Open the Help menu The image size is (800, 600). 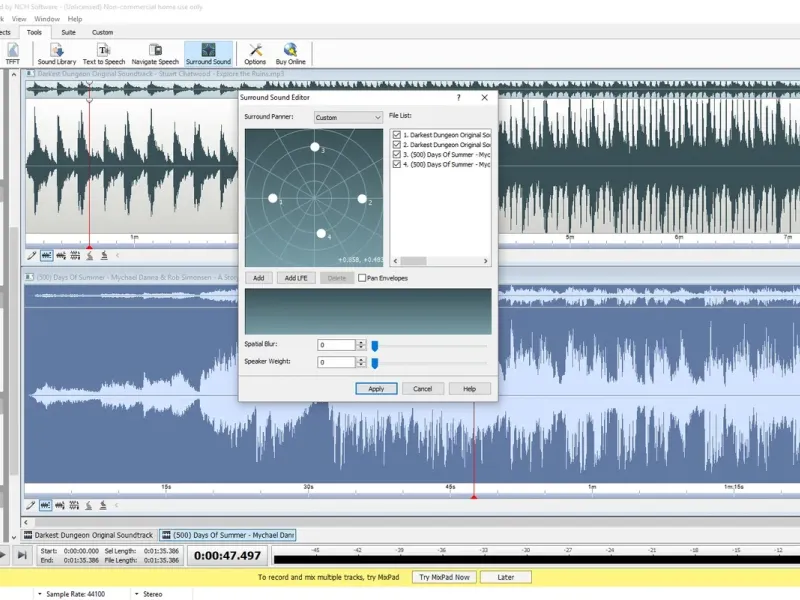[x=75, y=19]
